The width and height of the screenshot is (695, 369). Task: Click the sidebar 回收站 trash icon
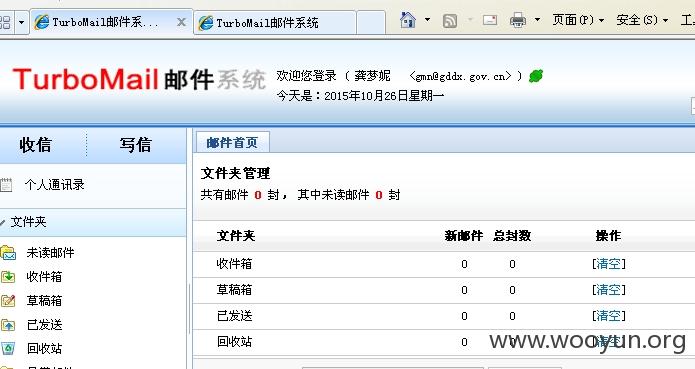tap(8, 349)
